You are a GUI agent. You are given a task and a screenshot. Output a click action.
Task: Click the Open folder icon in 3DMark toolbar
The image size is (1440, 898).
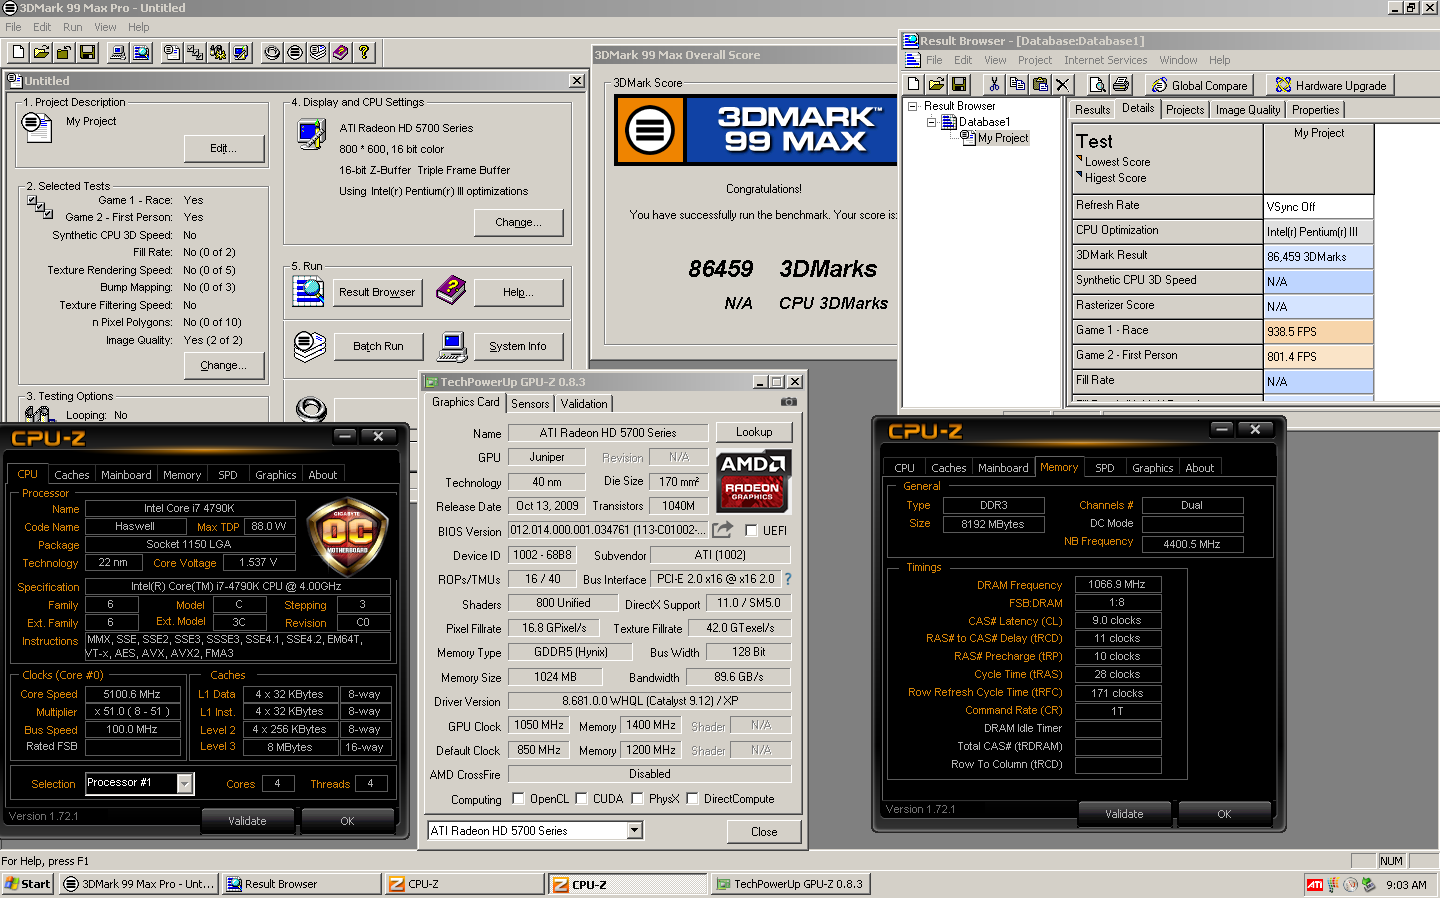pos(41,52)
